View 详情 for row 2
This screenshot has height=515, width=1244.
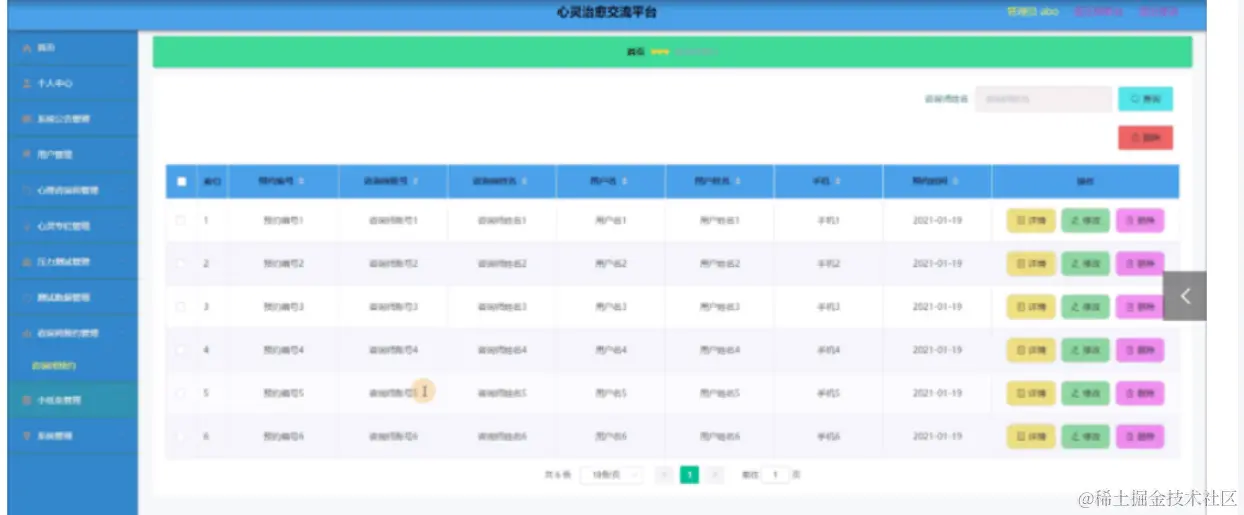pos(1031,264)
